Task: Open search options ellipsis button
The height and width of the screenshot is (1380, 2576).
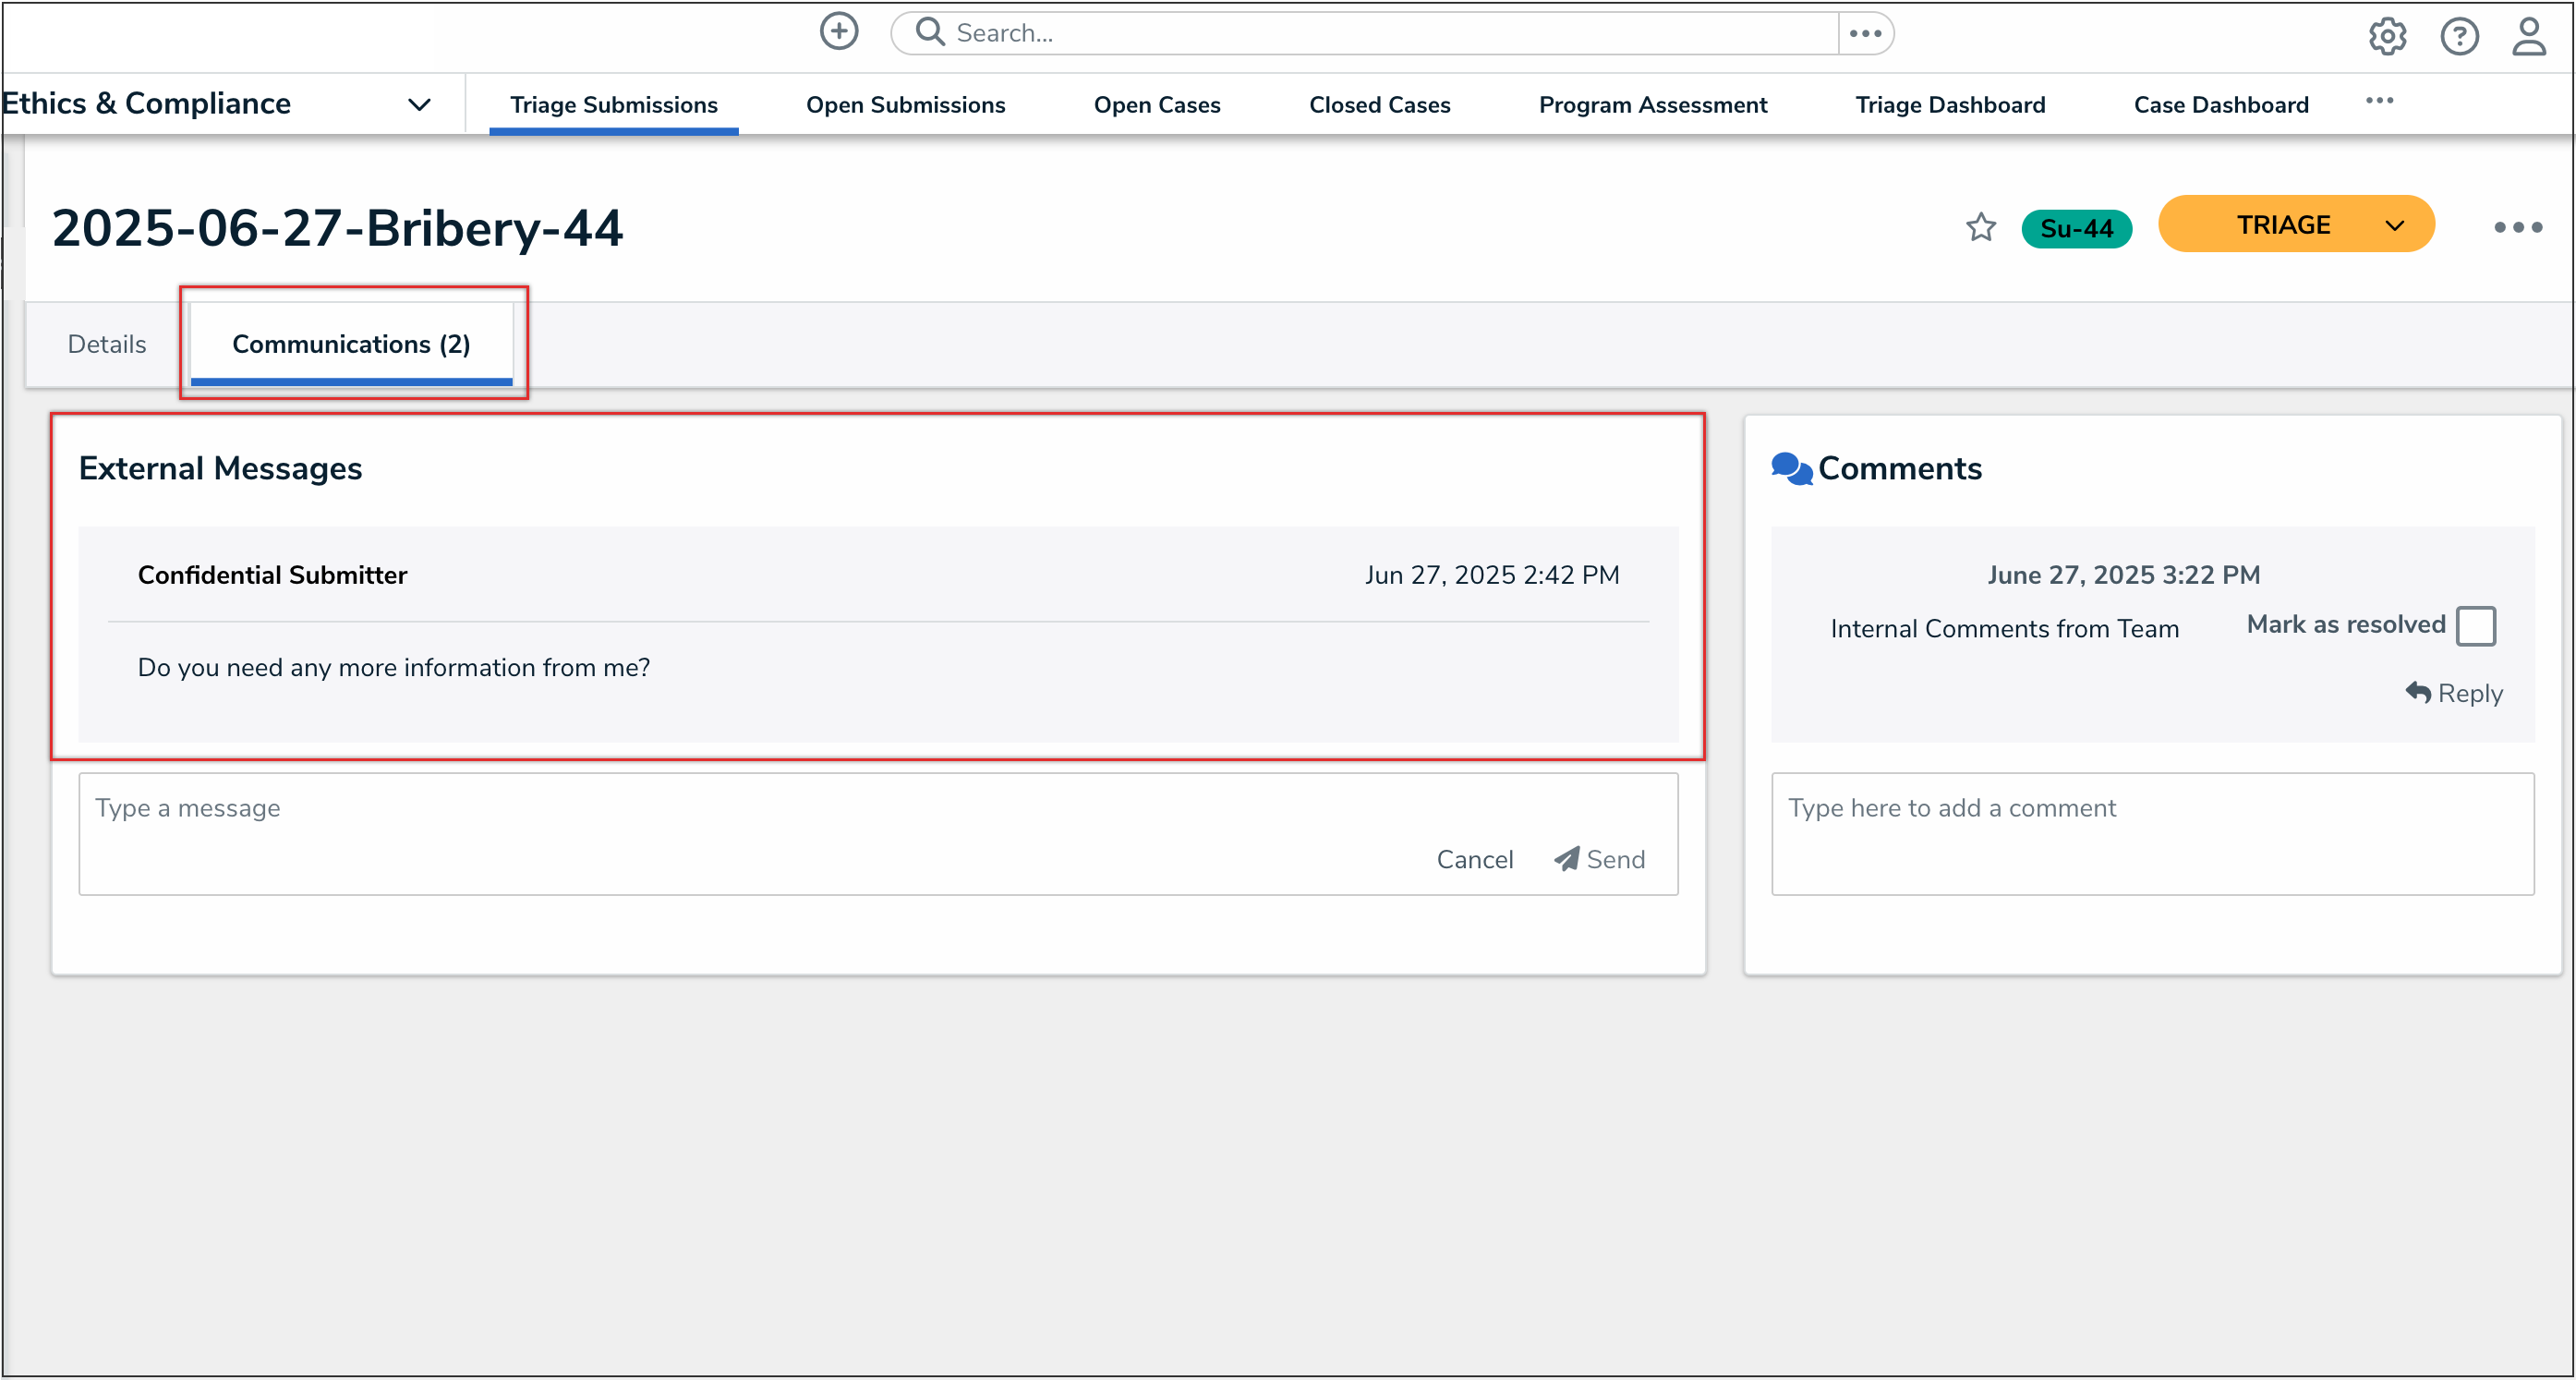Action: [1865, 33]
